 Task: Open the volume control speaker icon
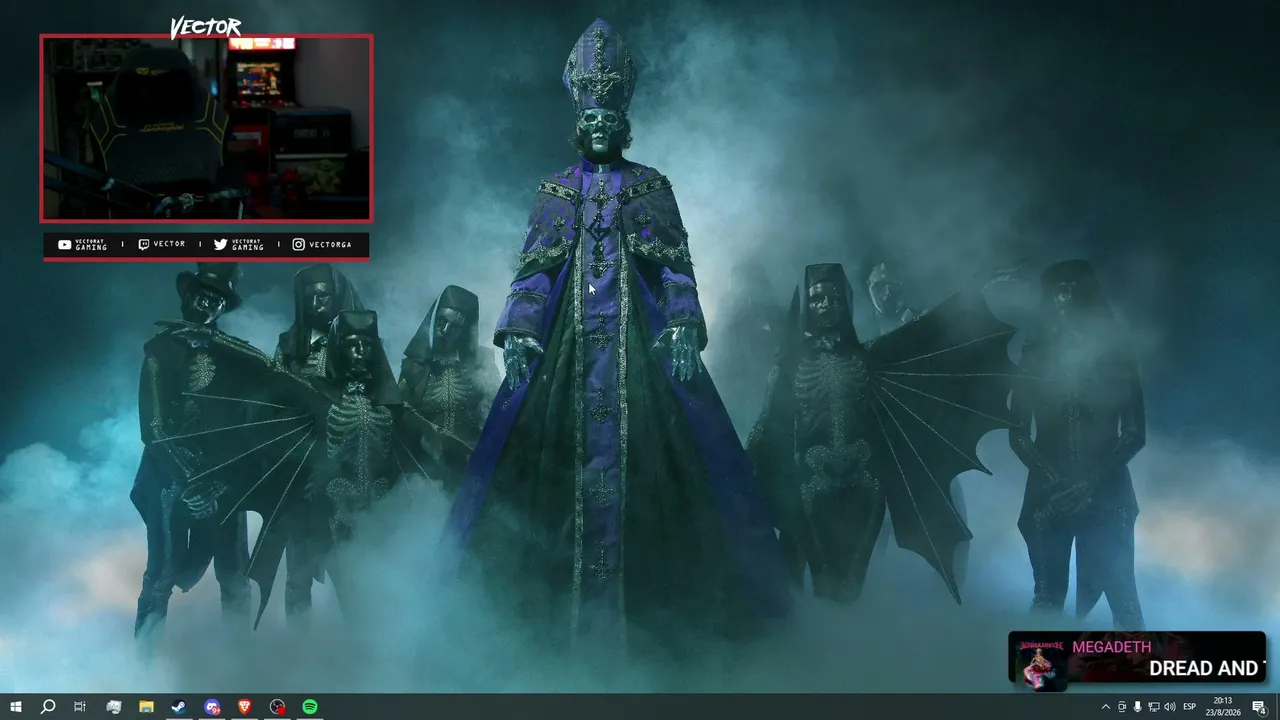point(1170,707)
